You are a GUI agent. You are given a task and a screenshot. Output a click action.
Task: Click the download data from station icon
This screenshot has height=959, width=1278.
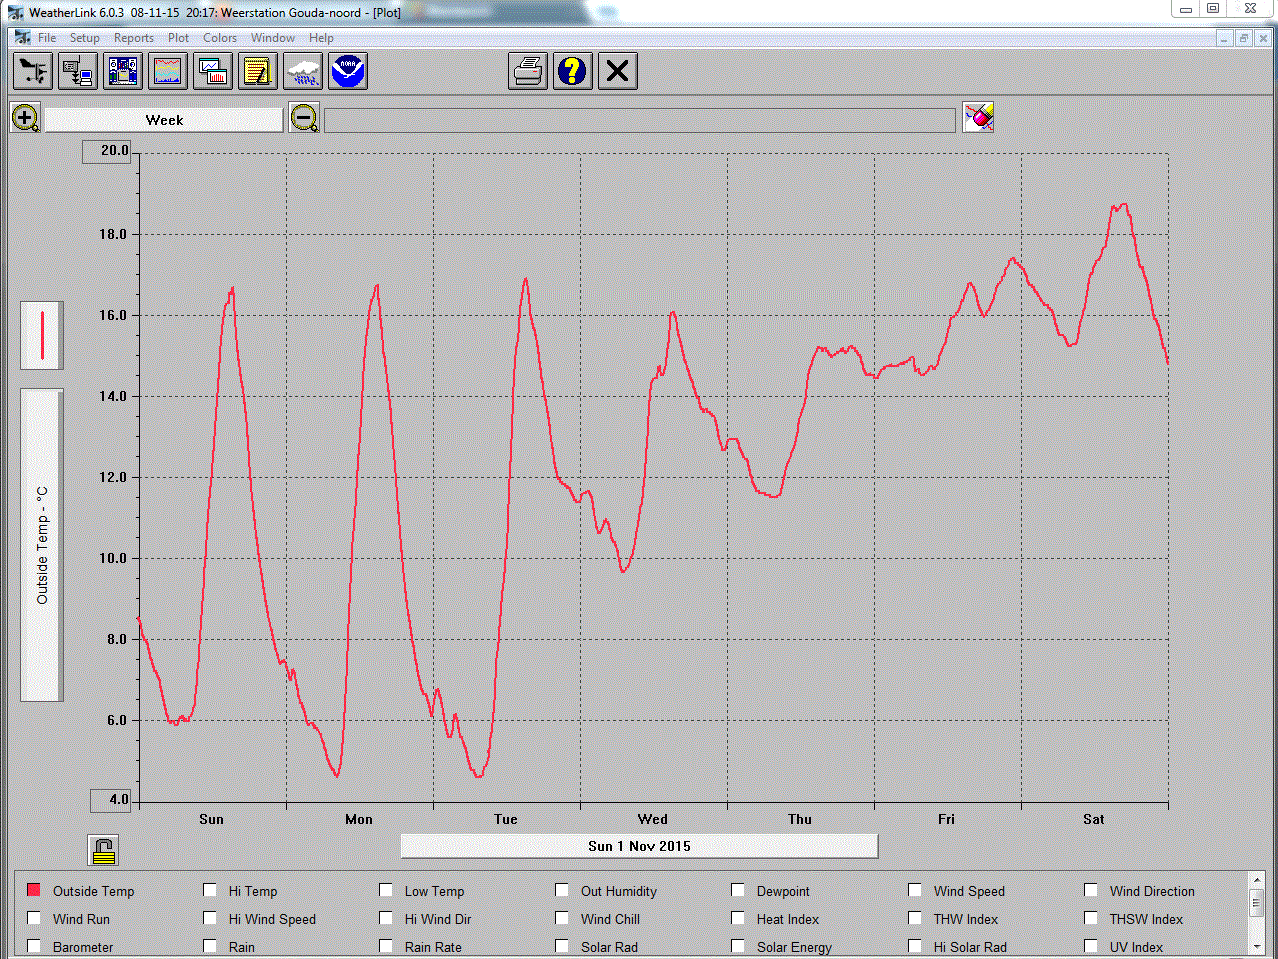(78, 71)
